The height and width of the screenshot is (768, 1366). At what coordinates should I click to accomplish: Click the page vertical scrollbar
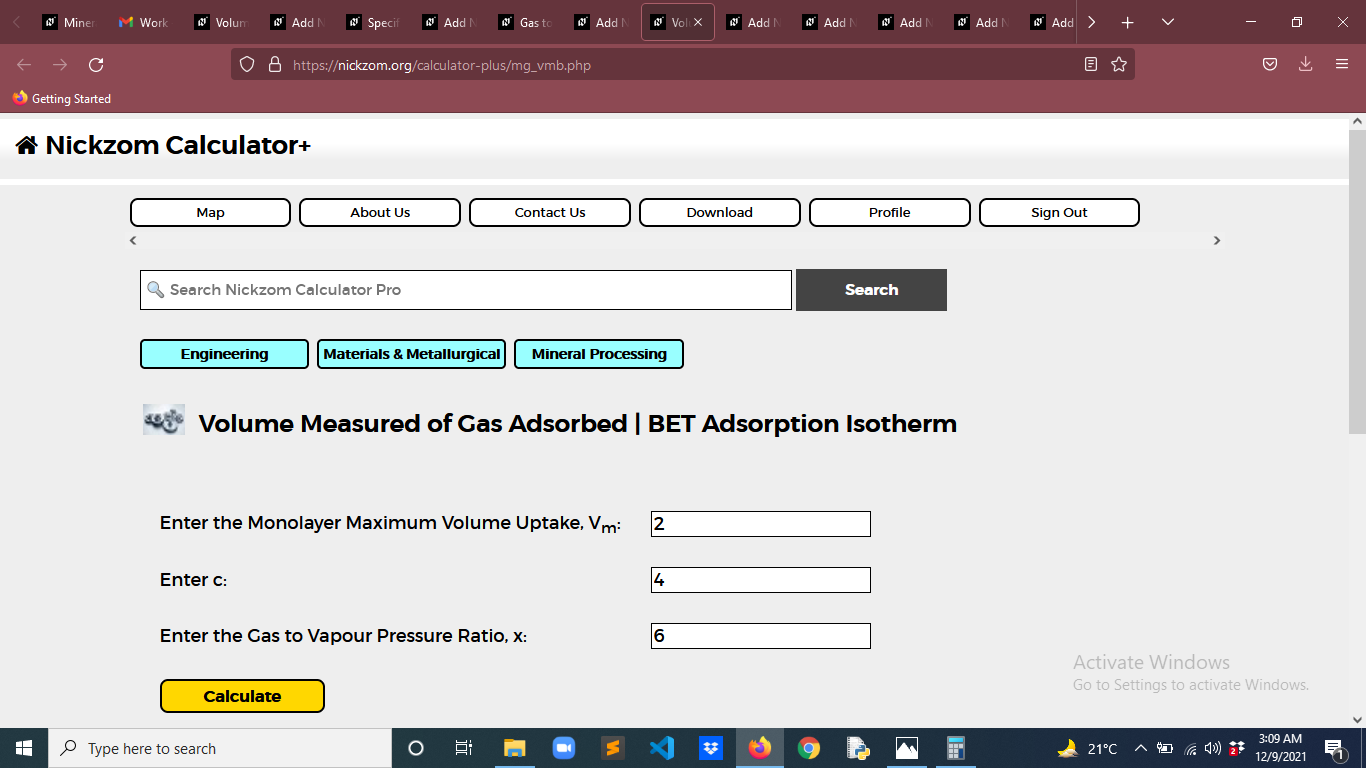coord(1357,282)
